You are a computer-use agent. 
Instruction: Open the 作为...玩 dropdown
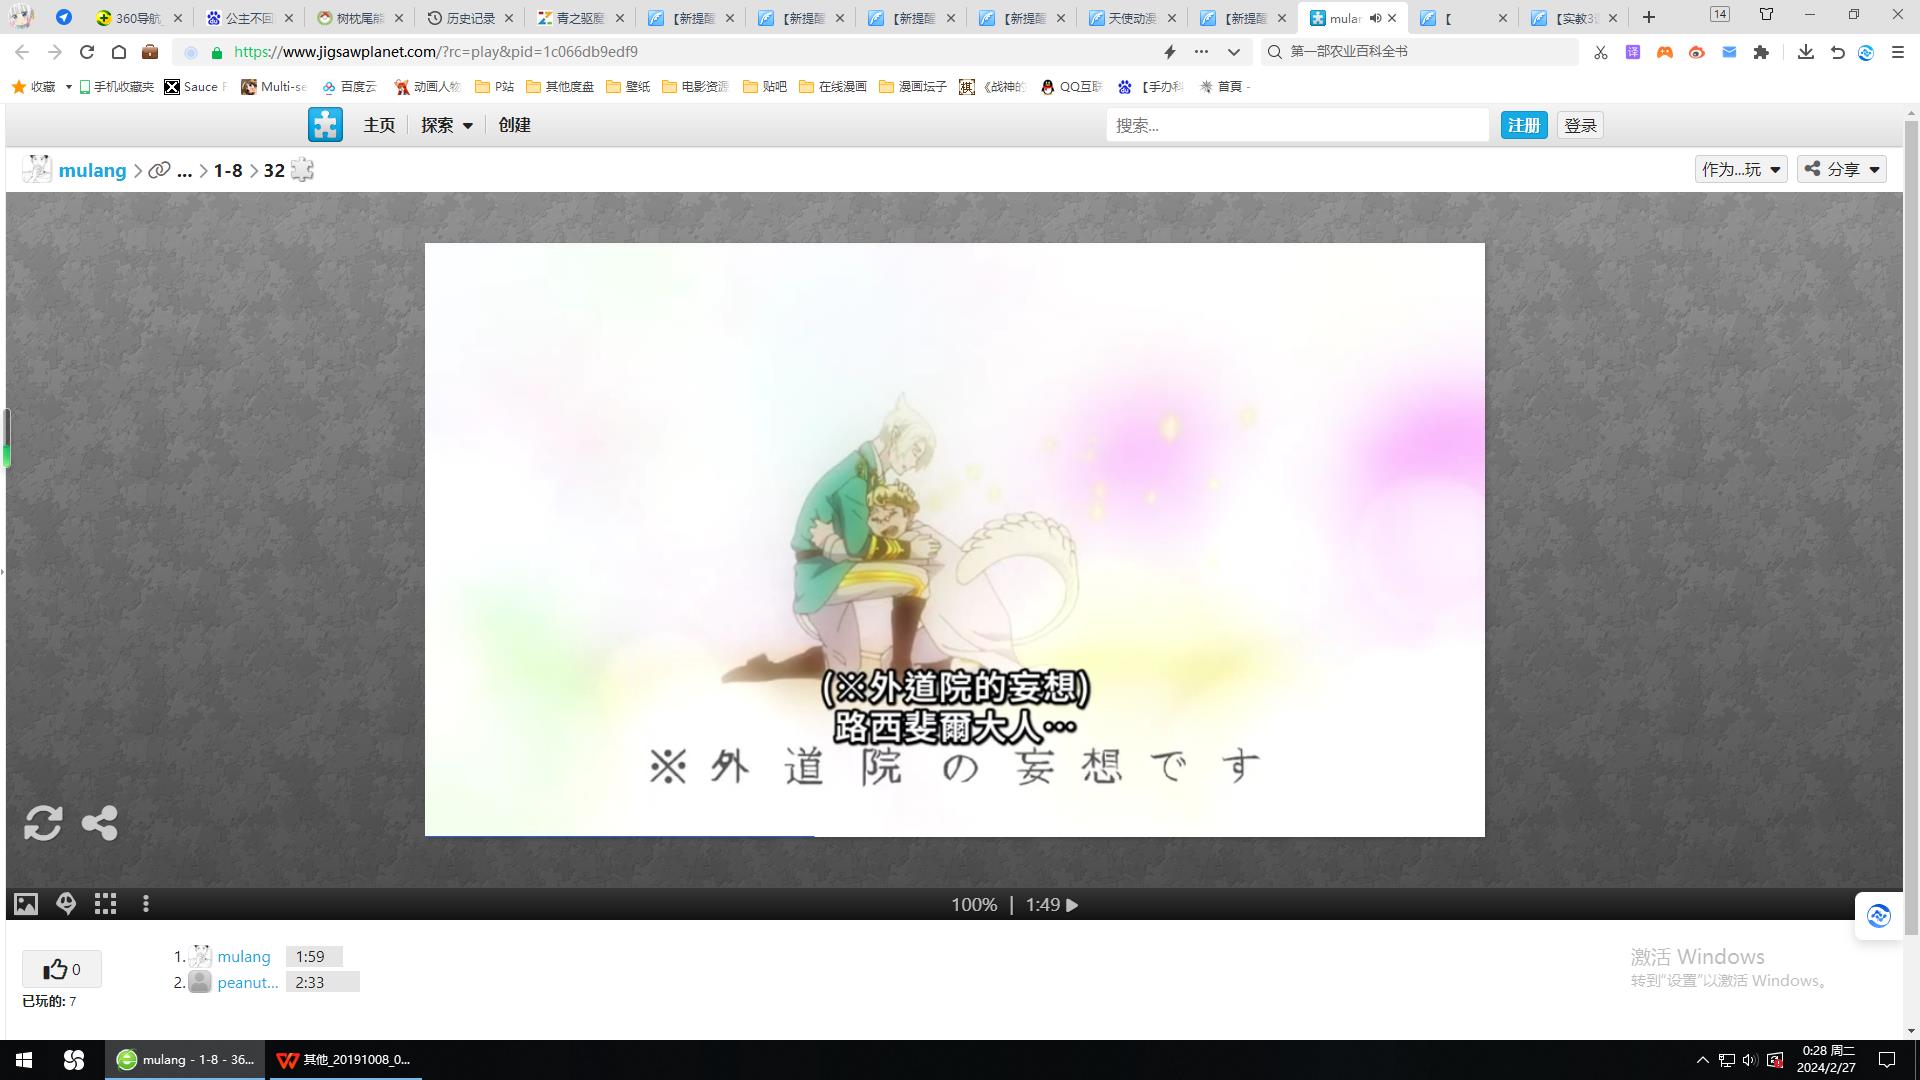point(1741,169)
